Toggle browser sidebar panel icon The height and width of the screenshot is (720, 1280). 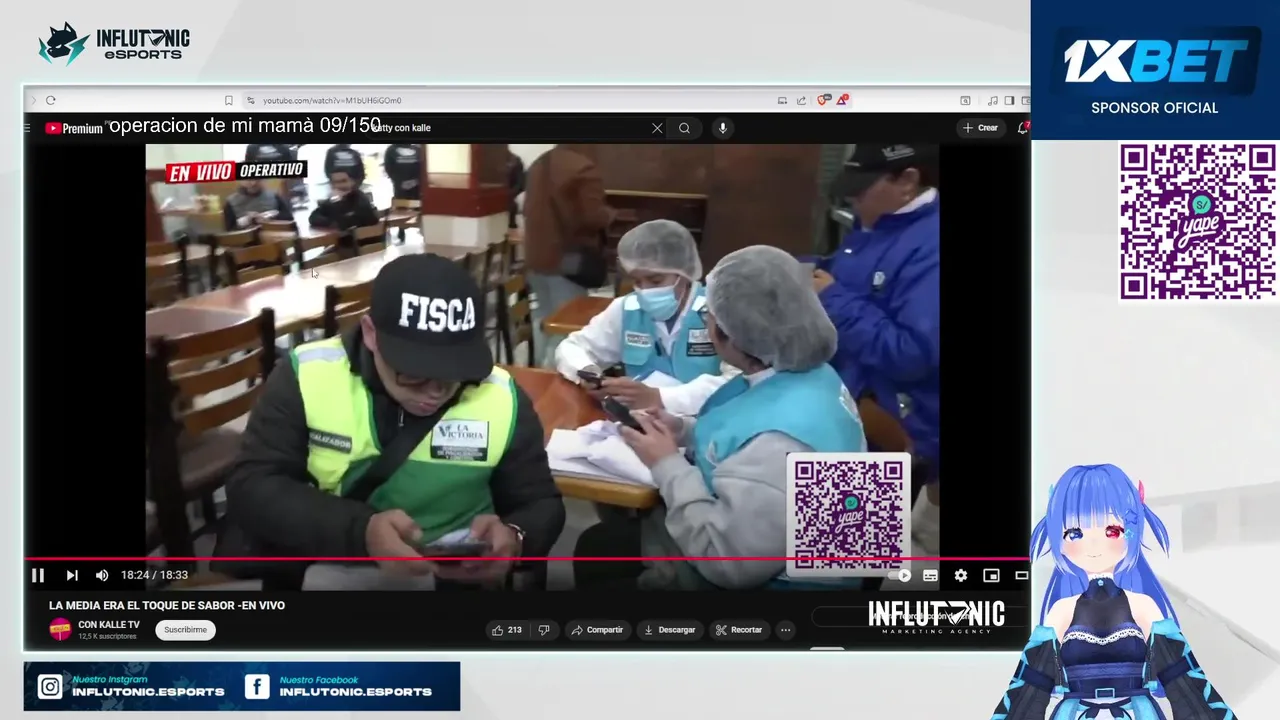1009,100
